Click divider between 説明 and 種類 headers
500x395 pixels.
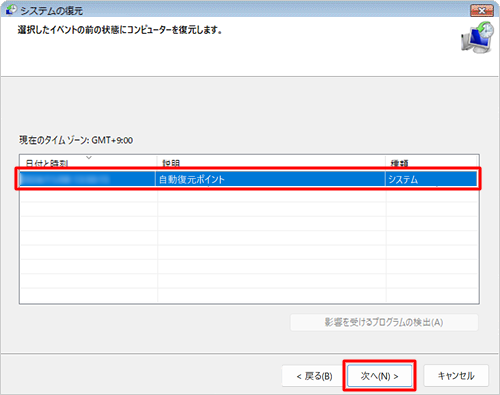[386, 163]
